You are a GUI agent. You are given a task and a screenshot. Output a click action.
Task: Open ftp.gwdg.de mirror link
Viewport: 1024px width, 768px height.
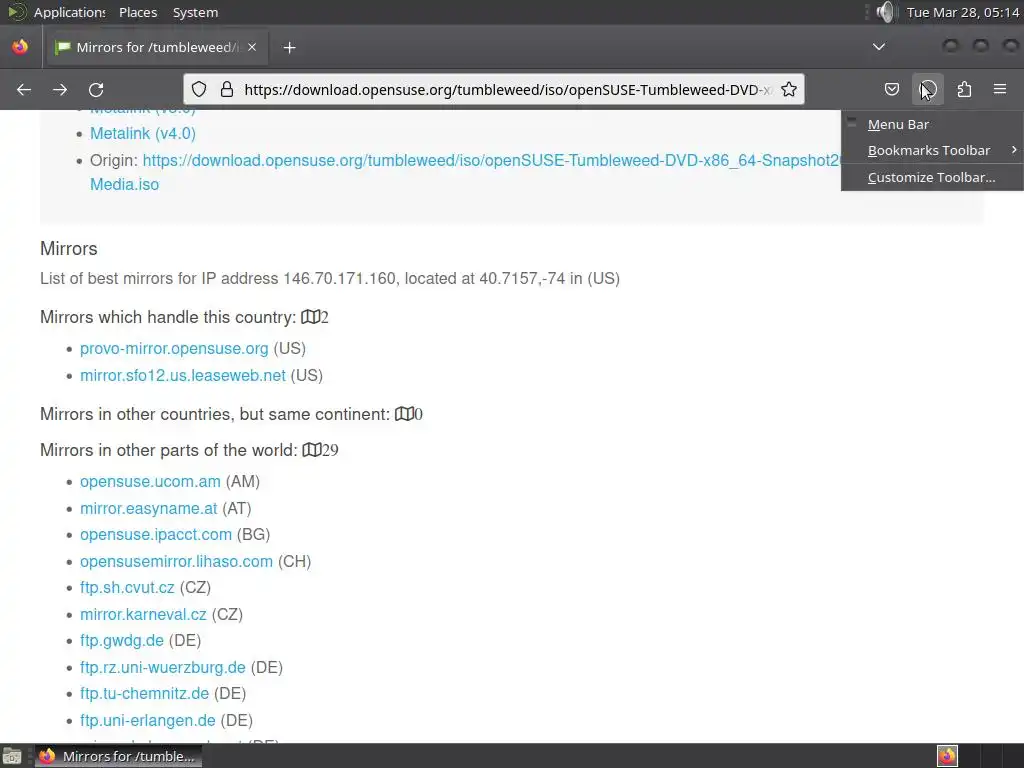pos(121,641)
